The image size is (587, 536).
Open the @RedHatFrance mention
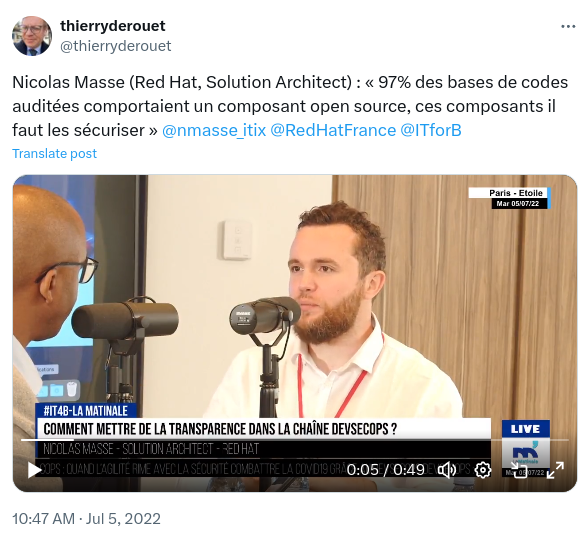pos(333,131)
